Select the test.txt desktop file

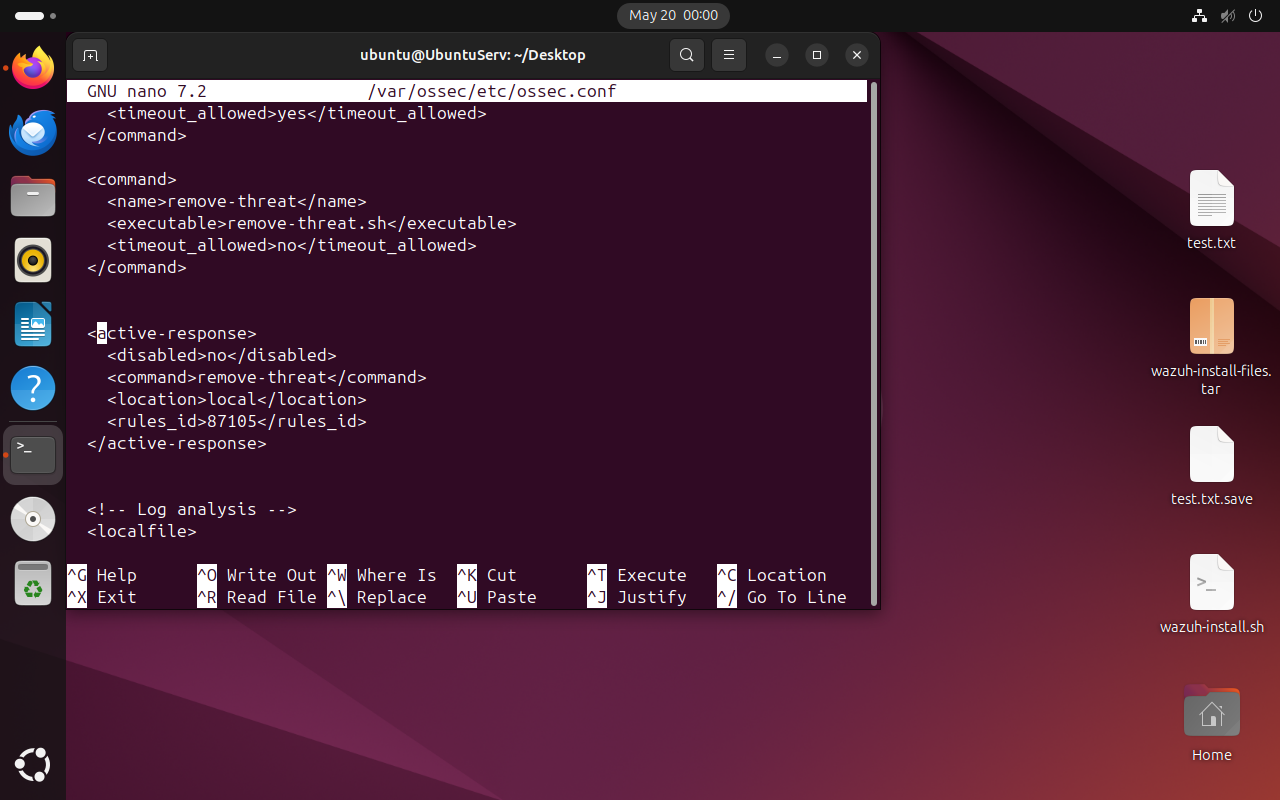[x=1212, y=211]
